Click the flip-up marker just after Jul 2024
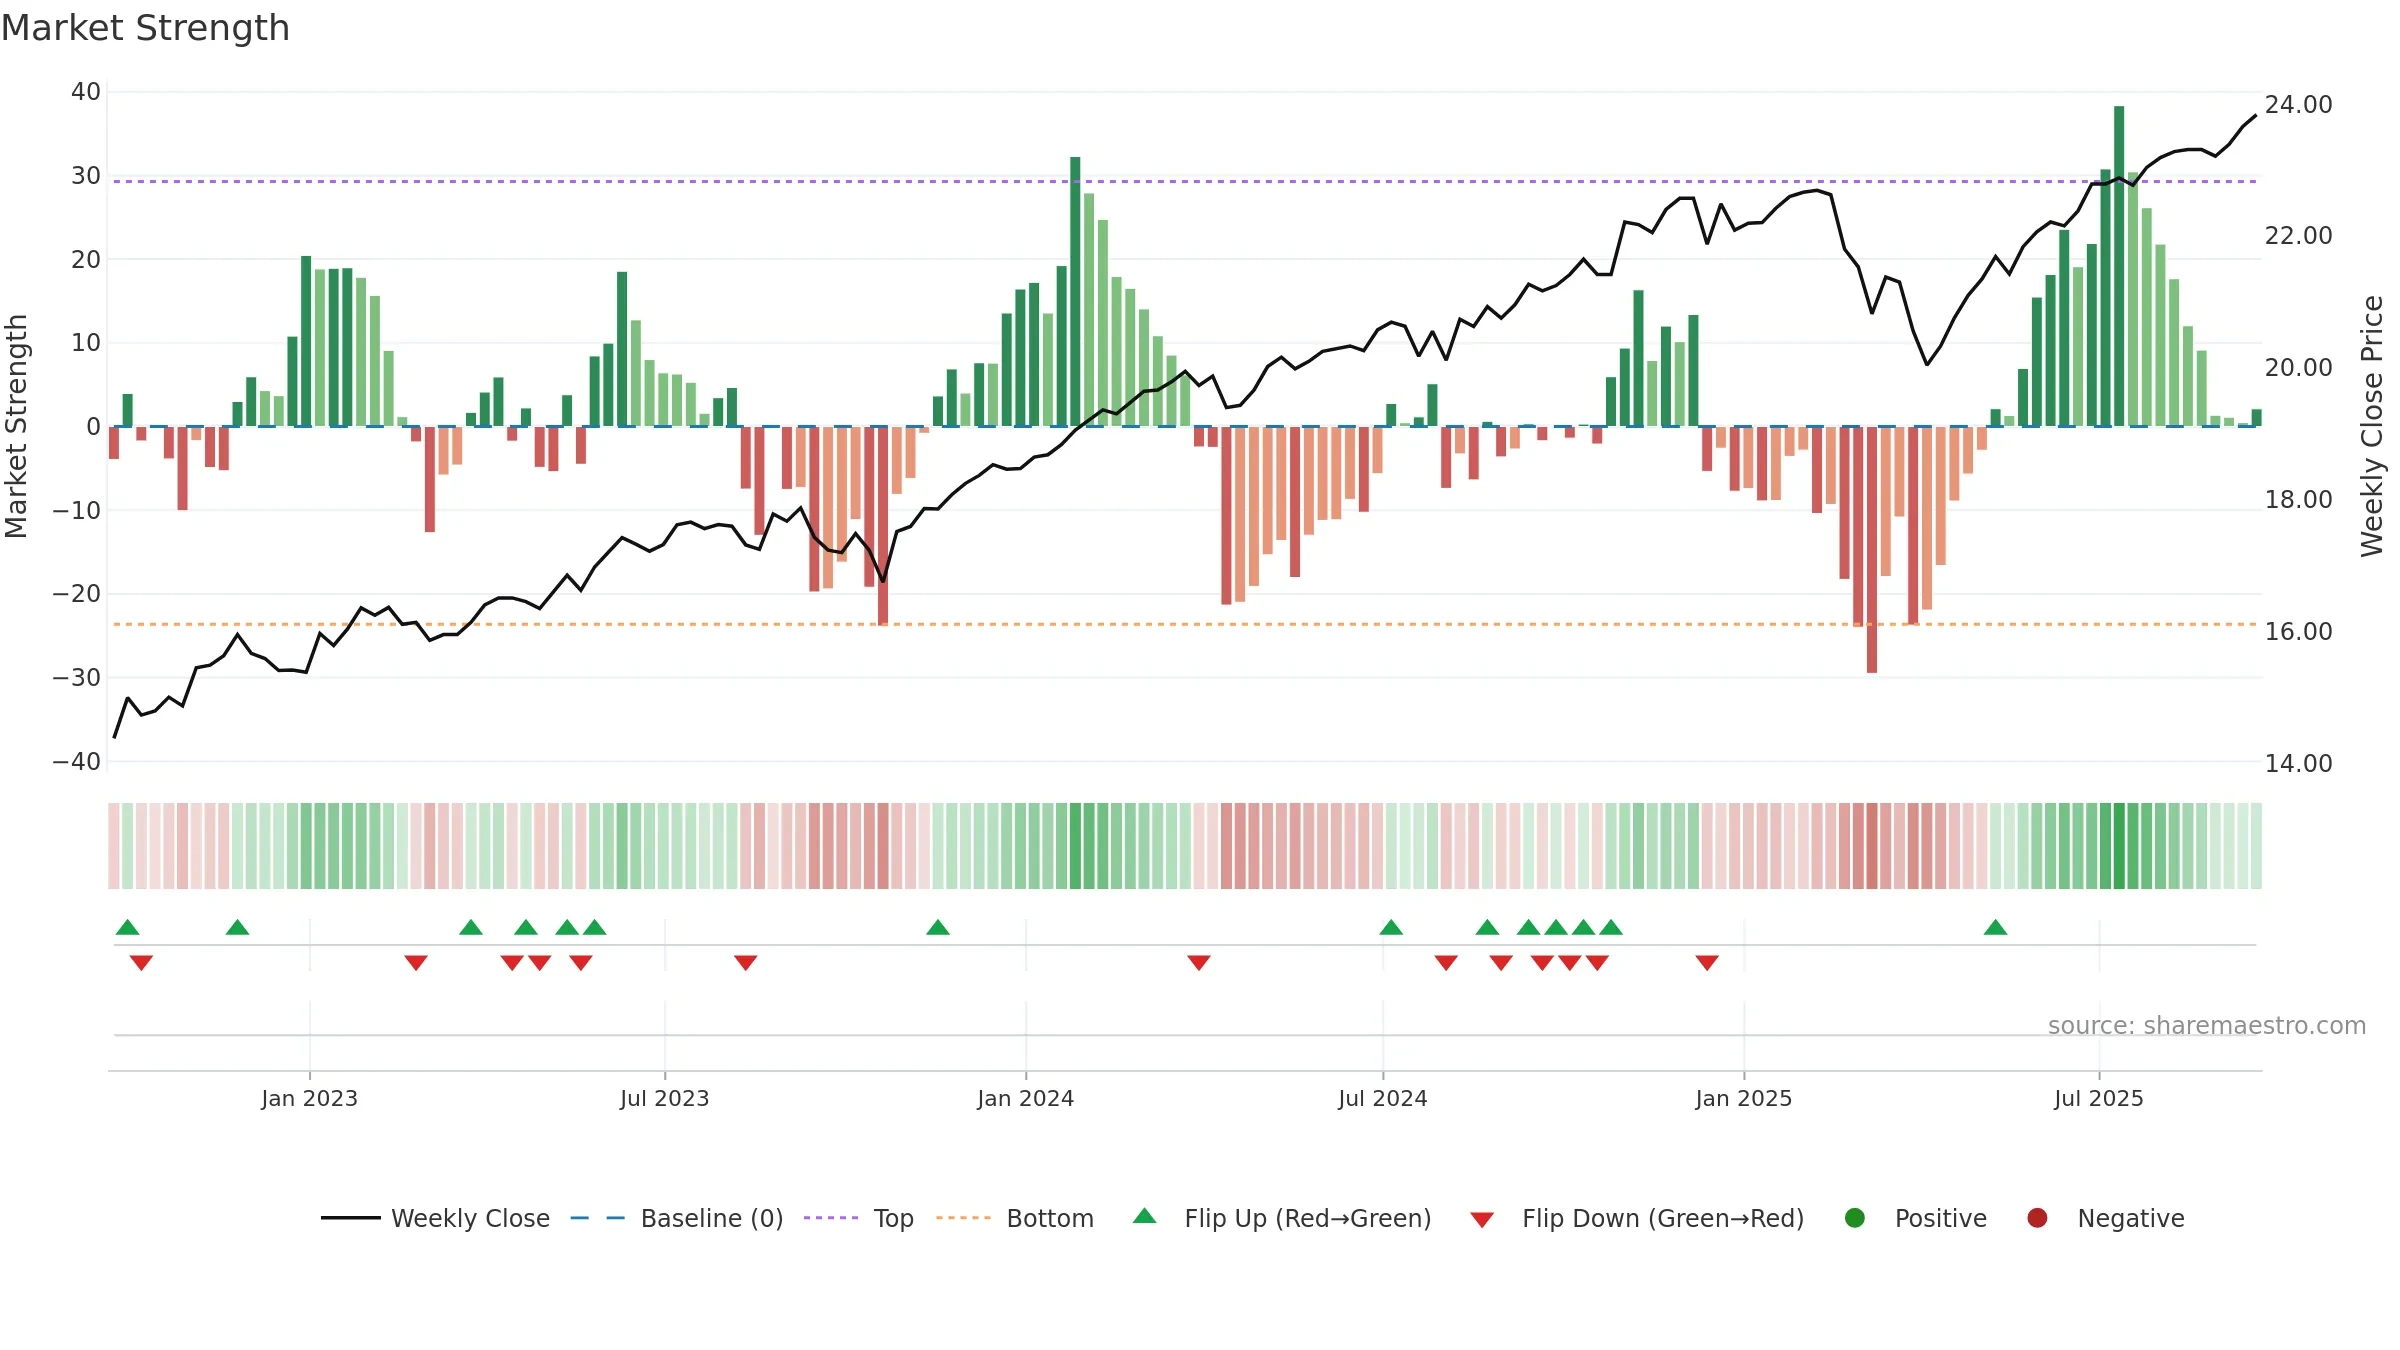The image size is (2400, 1350). [1391, 927]
